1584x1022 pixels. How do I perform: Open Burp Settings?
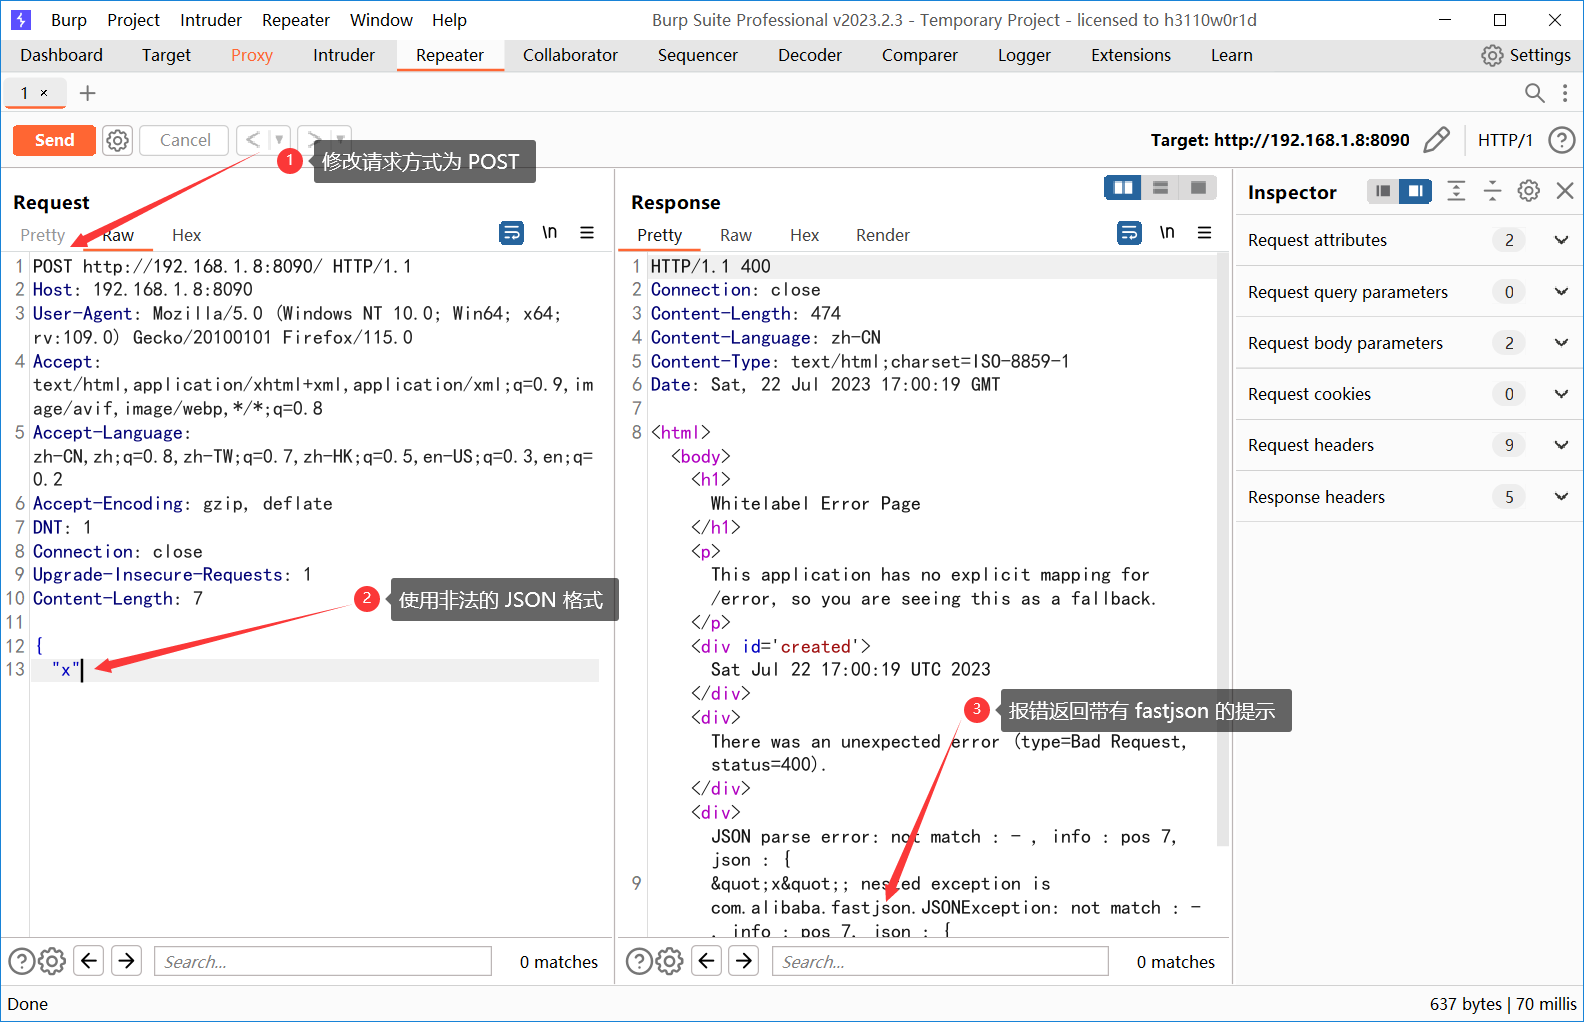pos(1526,55)
